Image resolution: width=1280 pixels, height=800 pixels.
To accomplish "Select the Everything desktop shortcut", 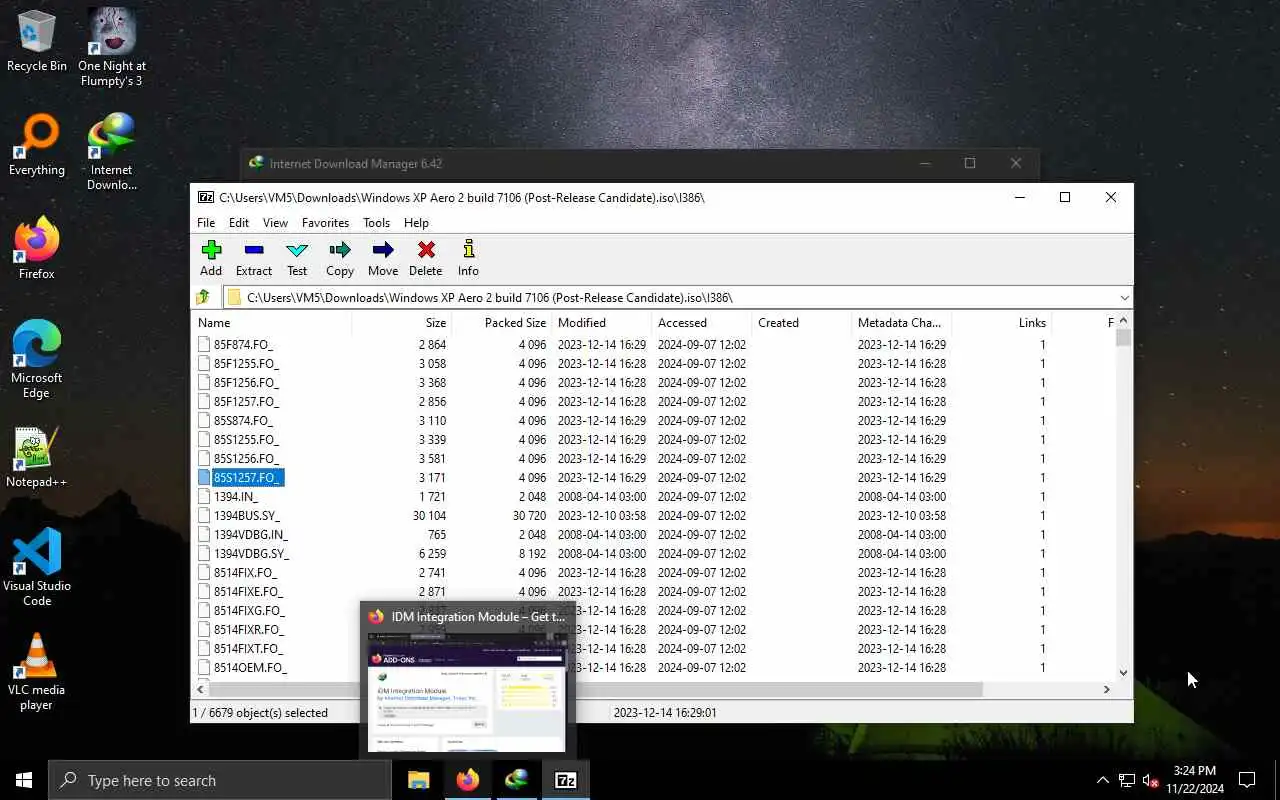I will (x=37, y=146).
